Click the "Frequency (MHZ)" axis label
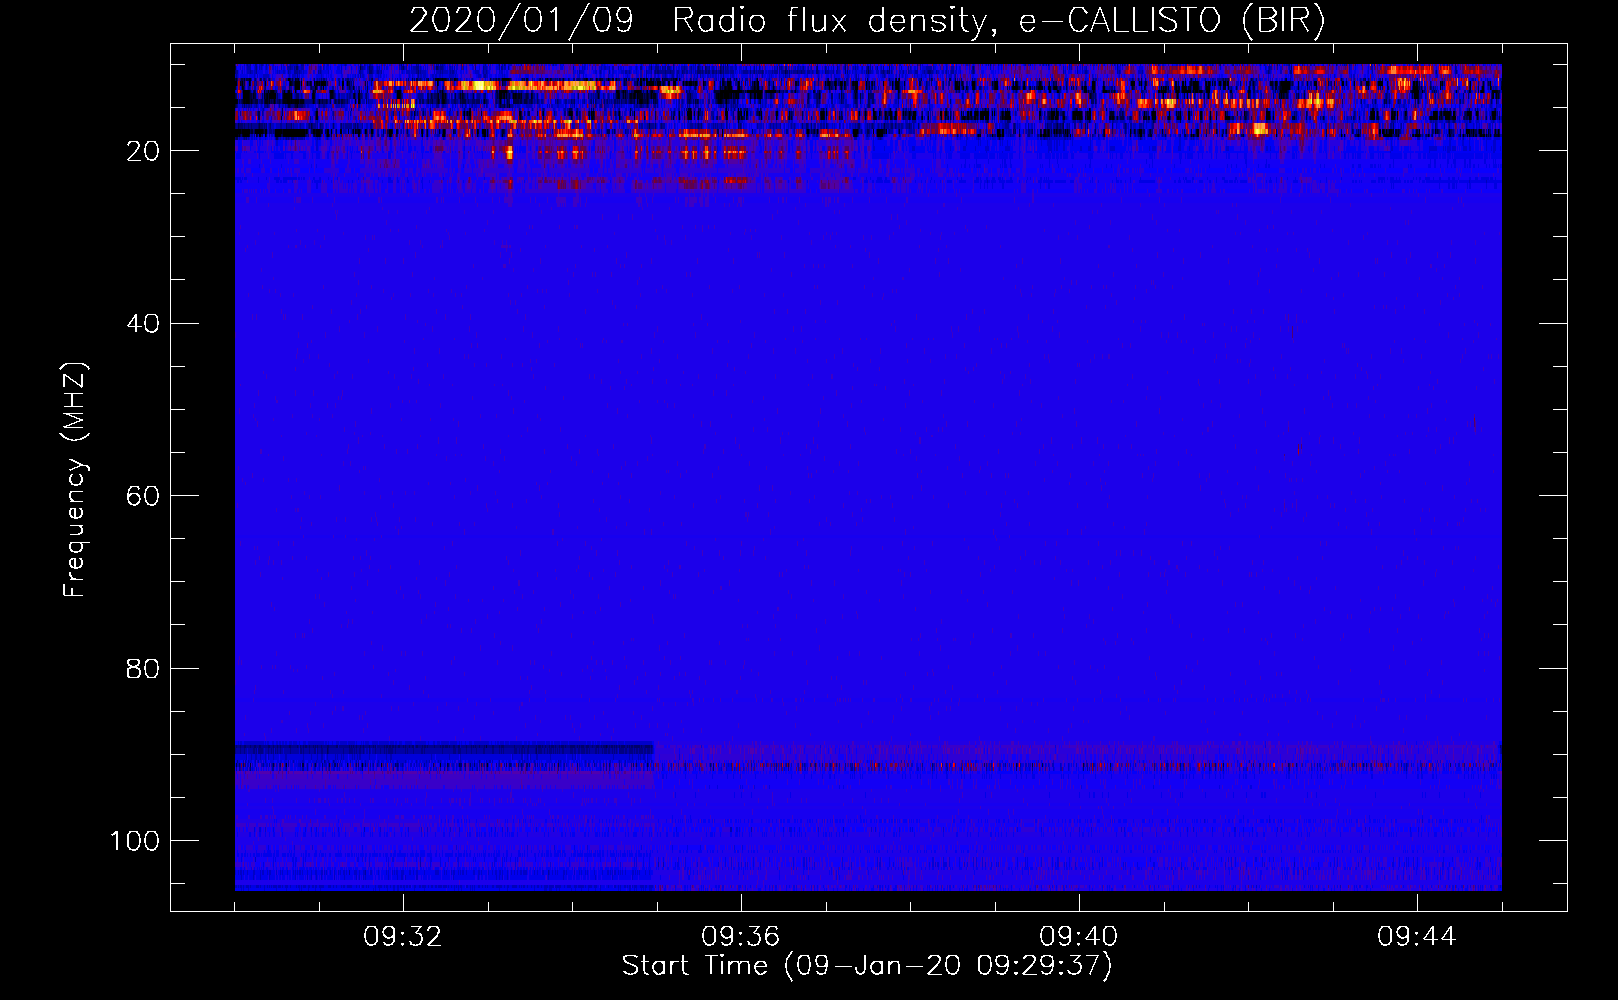 [75, 480]
